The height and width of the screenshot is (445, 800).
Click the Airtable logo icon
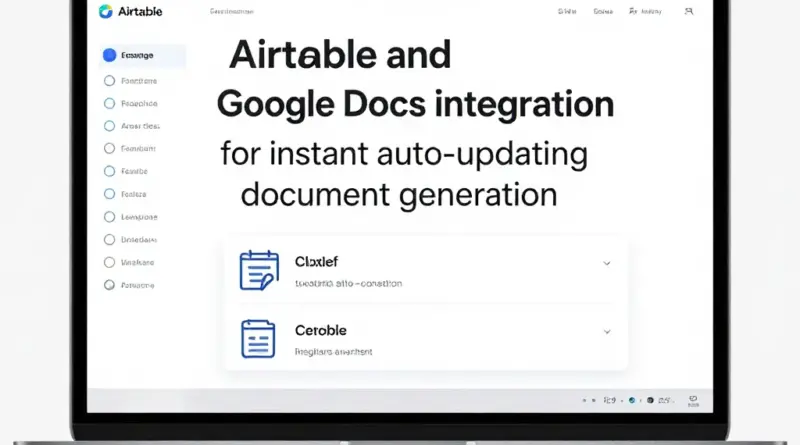coord(106,11)
